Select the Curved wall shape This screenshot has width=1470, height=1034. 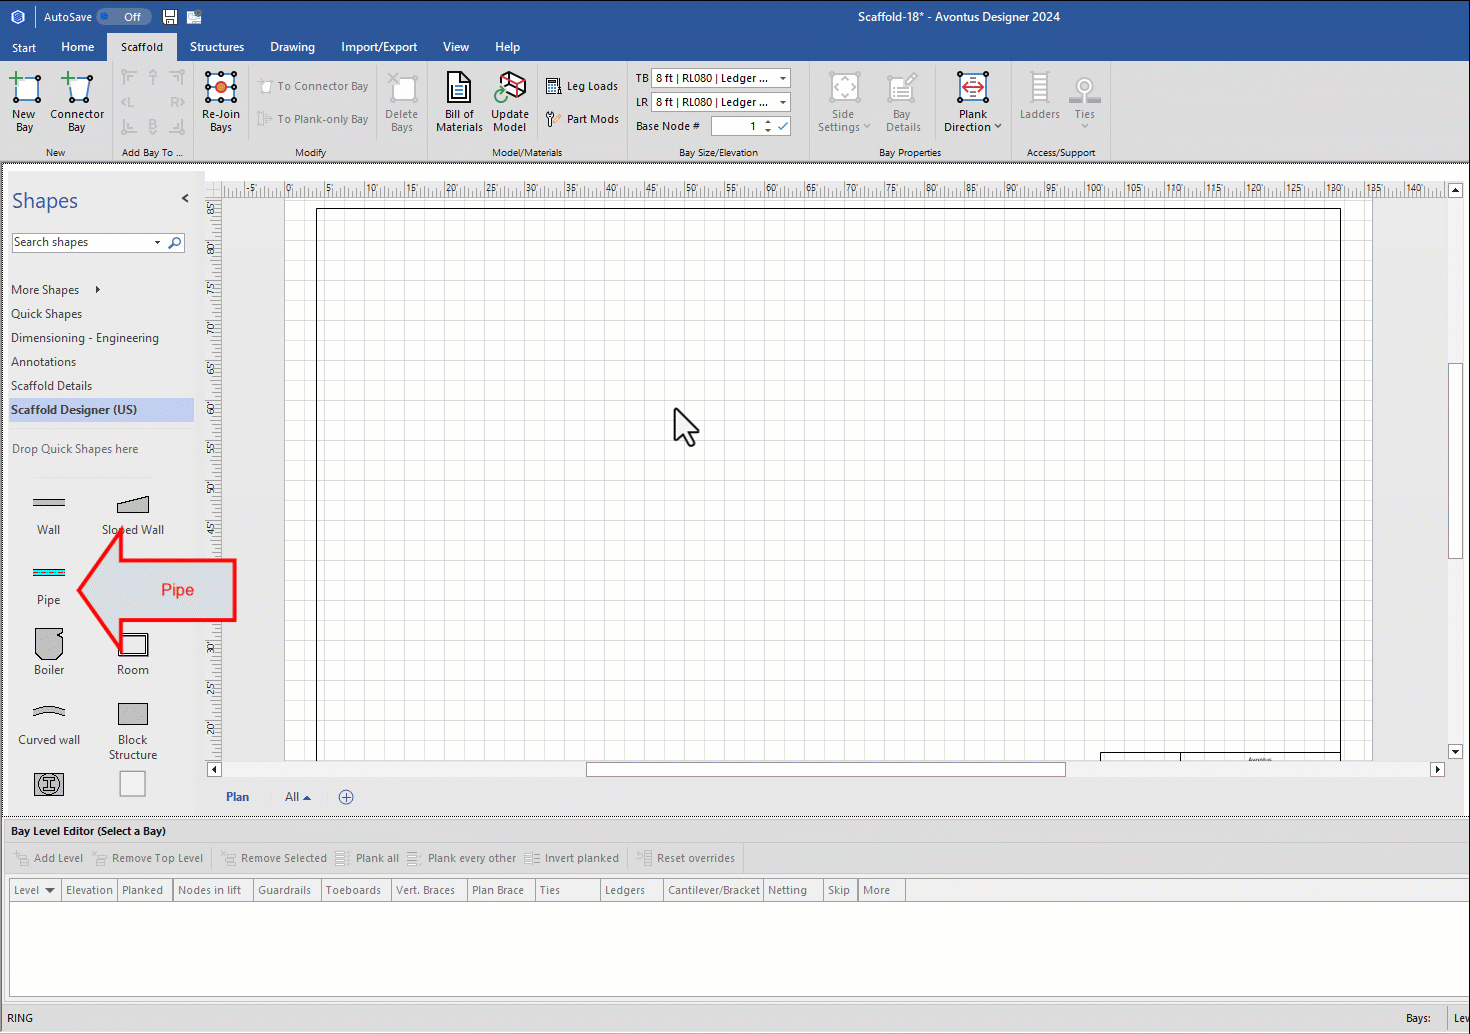[x=49, y=714]
